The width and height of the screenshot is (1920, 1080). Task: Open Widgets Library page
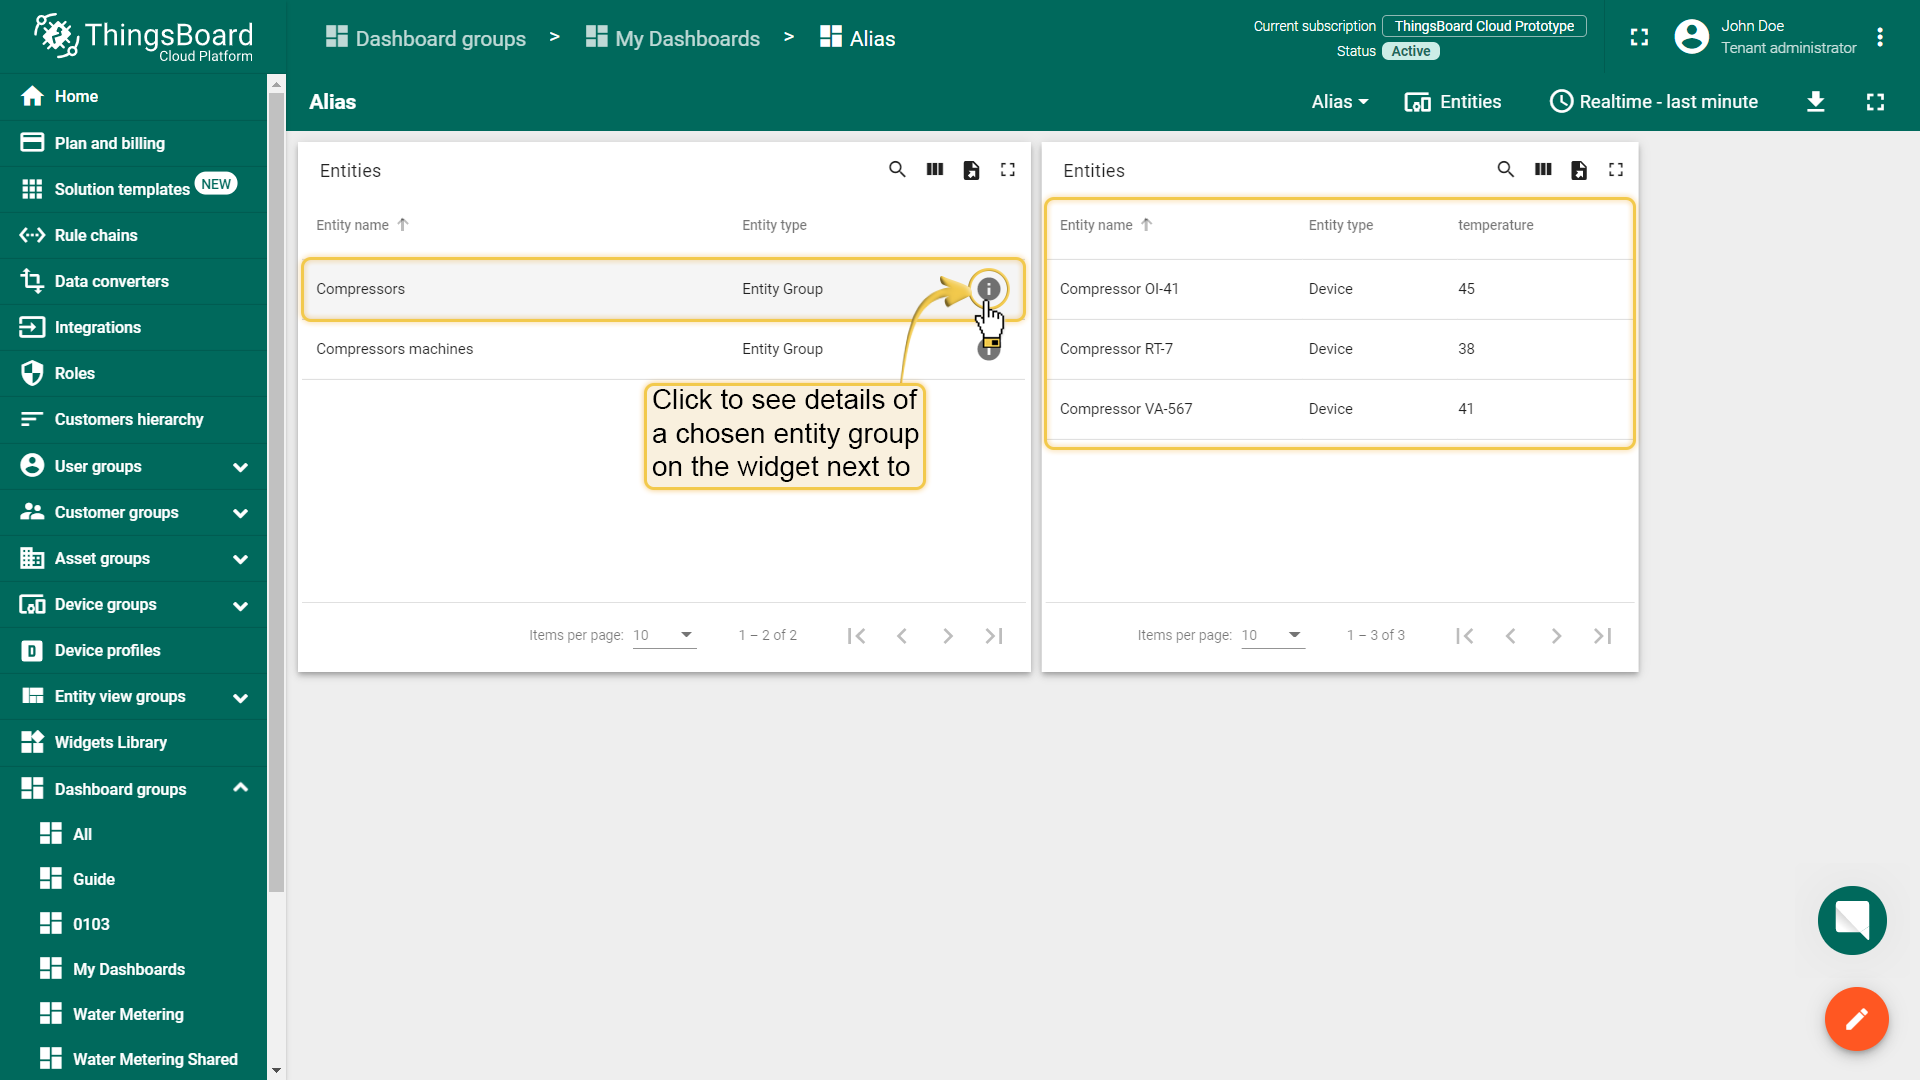coord(133,742)
